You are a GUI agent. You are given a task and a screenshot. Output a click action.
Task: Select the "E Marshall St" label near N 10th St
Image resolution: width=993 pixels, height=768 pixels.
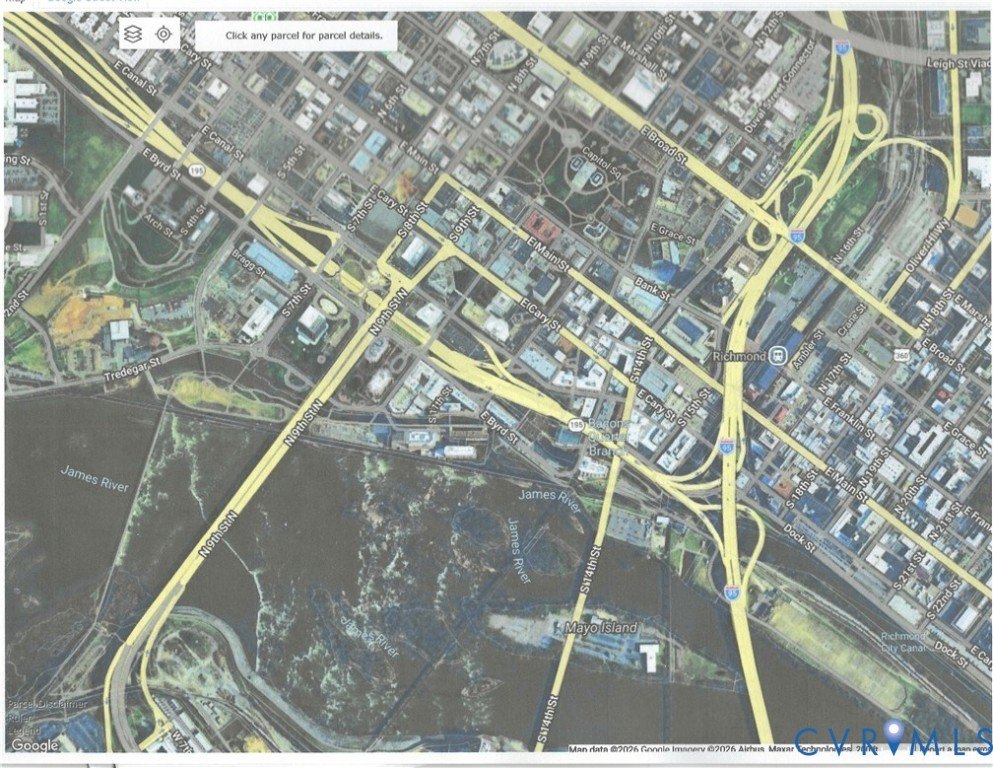tap(639, 57)
